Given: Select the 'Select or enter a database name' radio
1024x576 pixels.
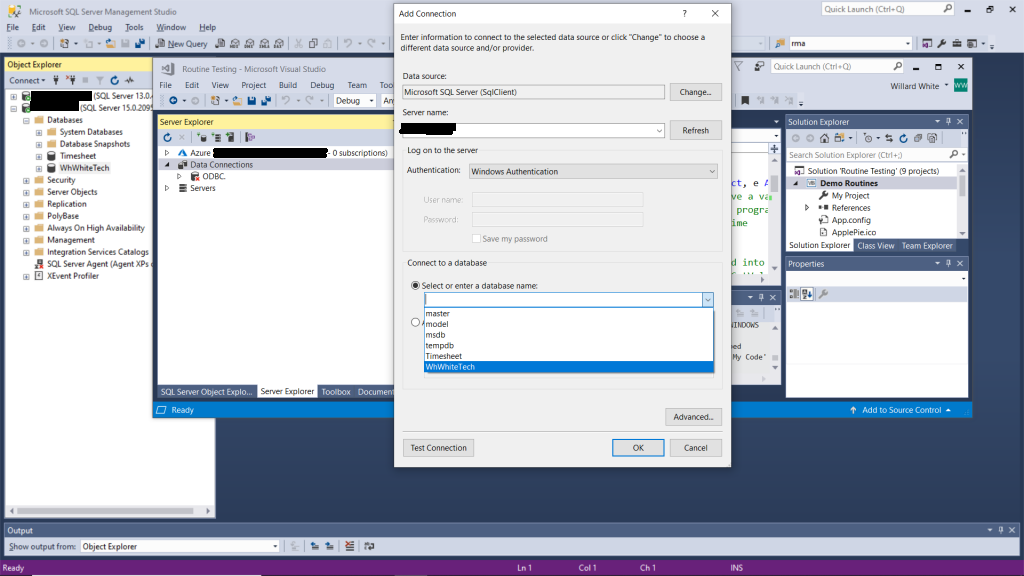Looking at the screenshot, I should [416, 285].
